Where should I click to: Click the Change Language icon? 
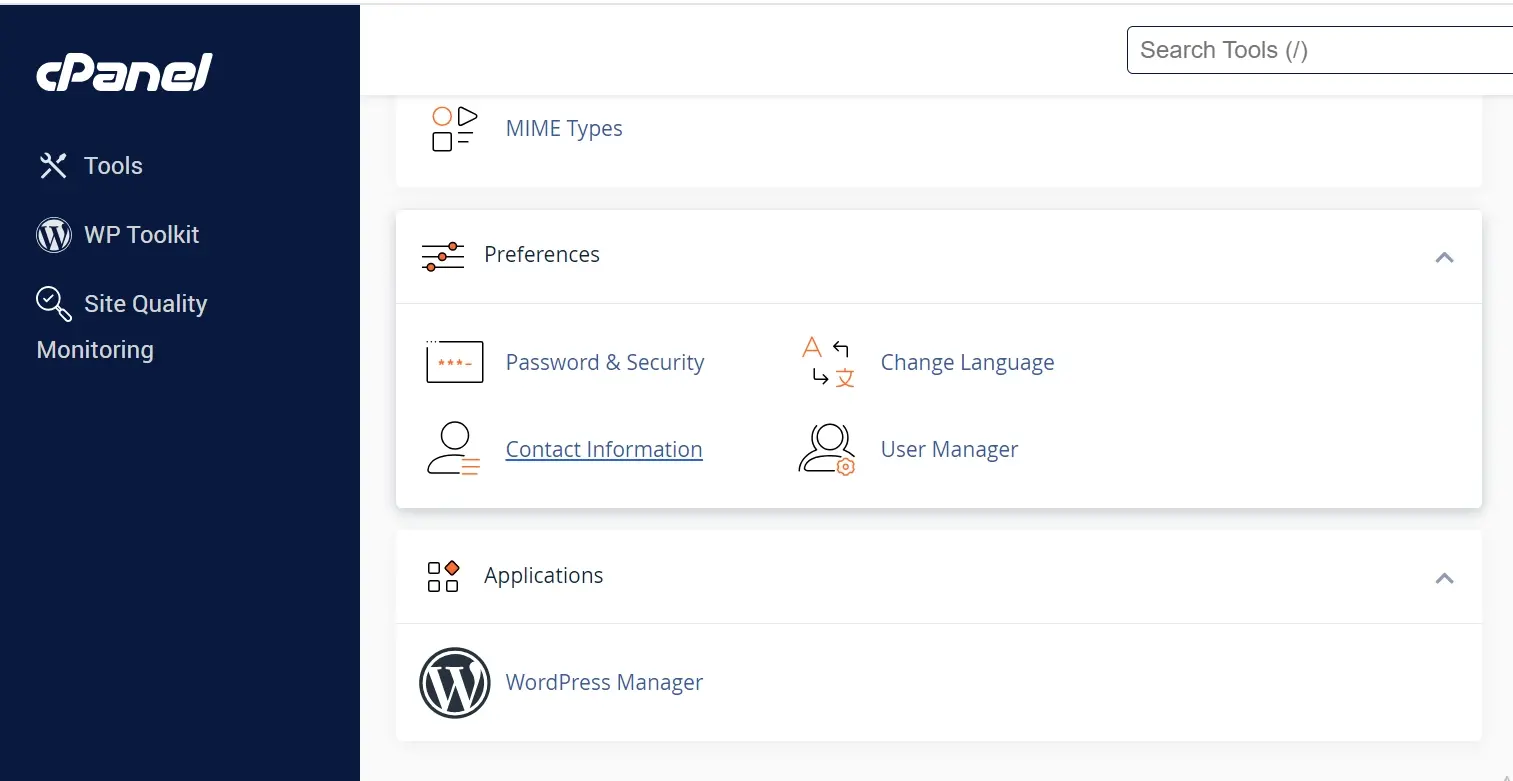click(x=829, y=362)
